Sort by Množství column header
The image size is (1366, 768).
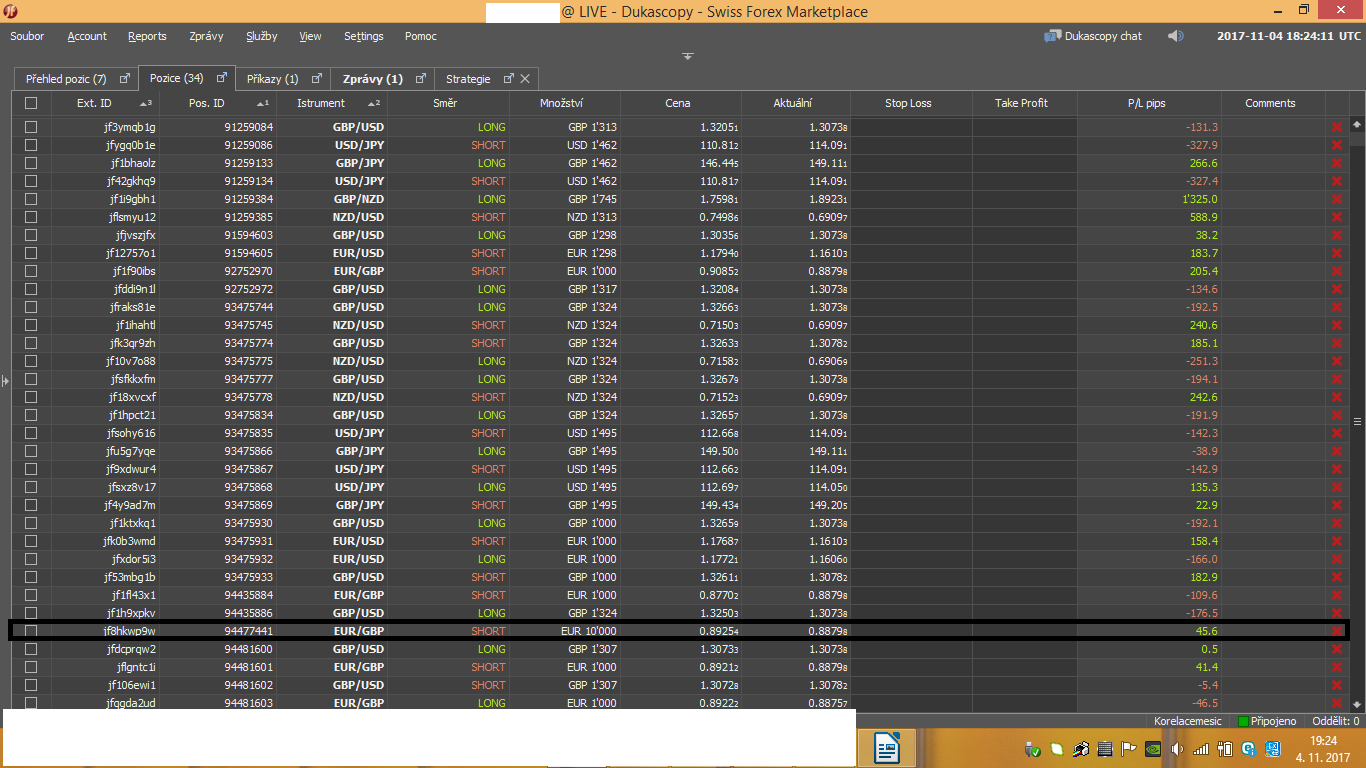[565, 103]
